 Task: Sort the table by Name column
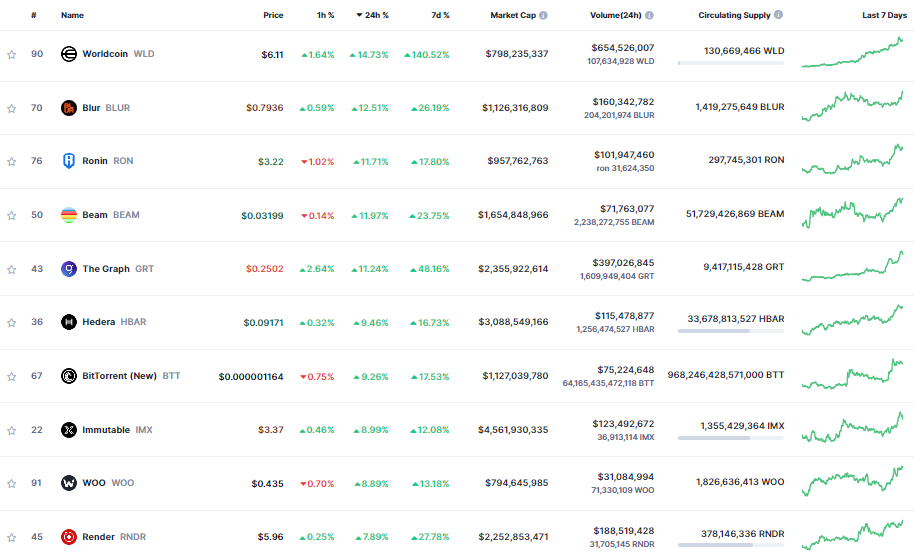click(72, 16)
